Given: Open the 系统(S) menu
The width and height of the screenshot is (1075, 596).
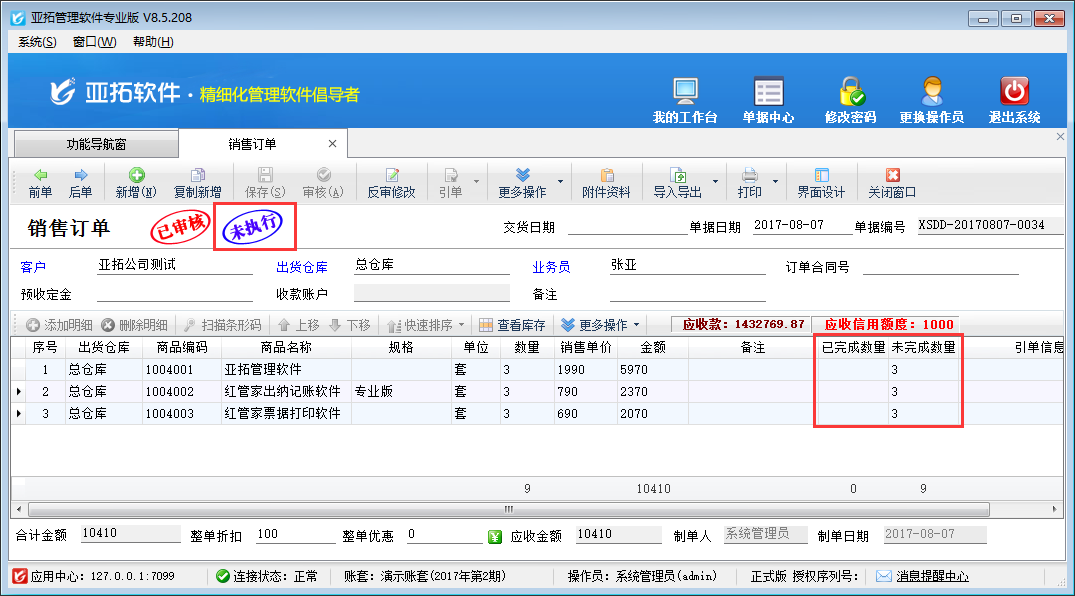Looking at the screenshot, I should click(37, 42).
